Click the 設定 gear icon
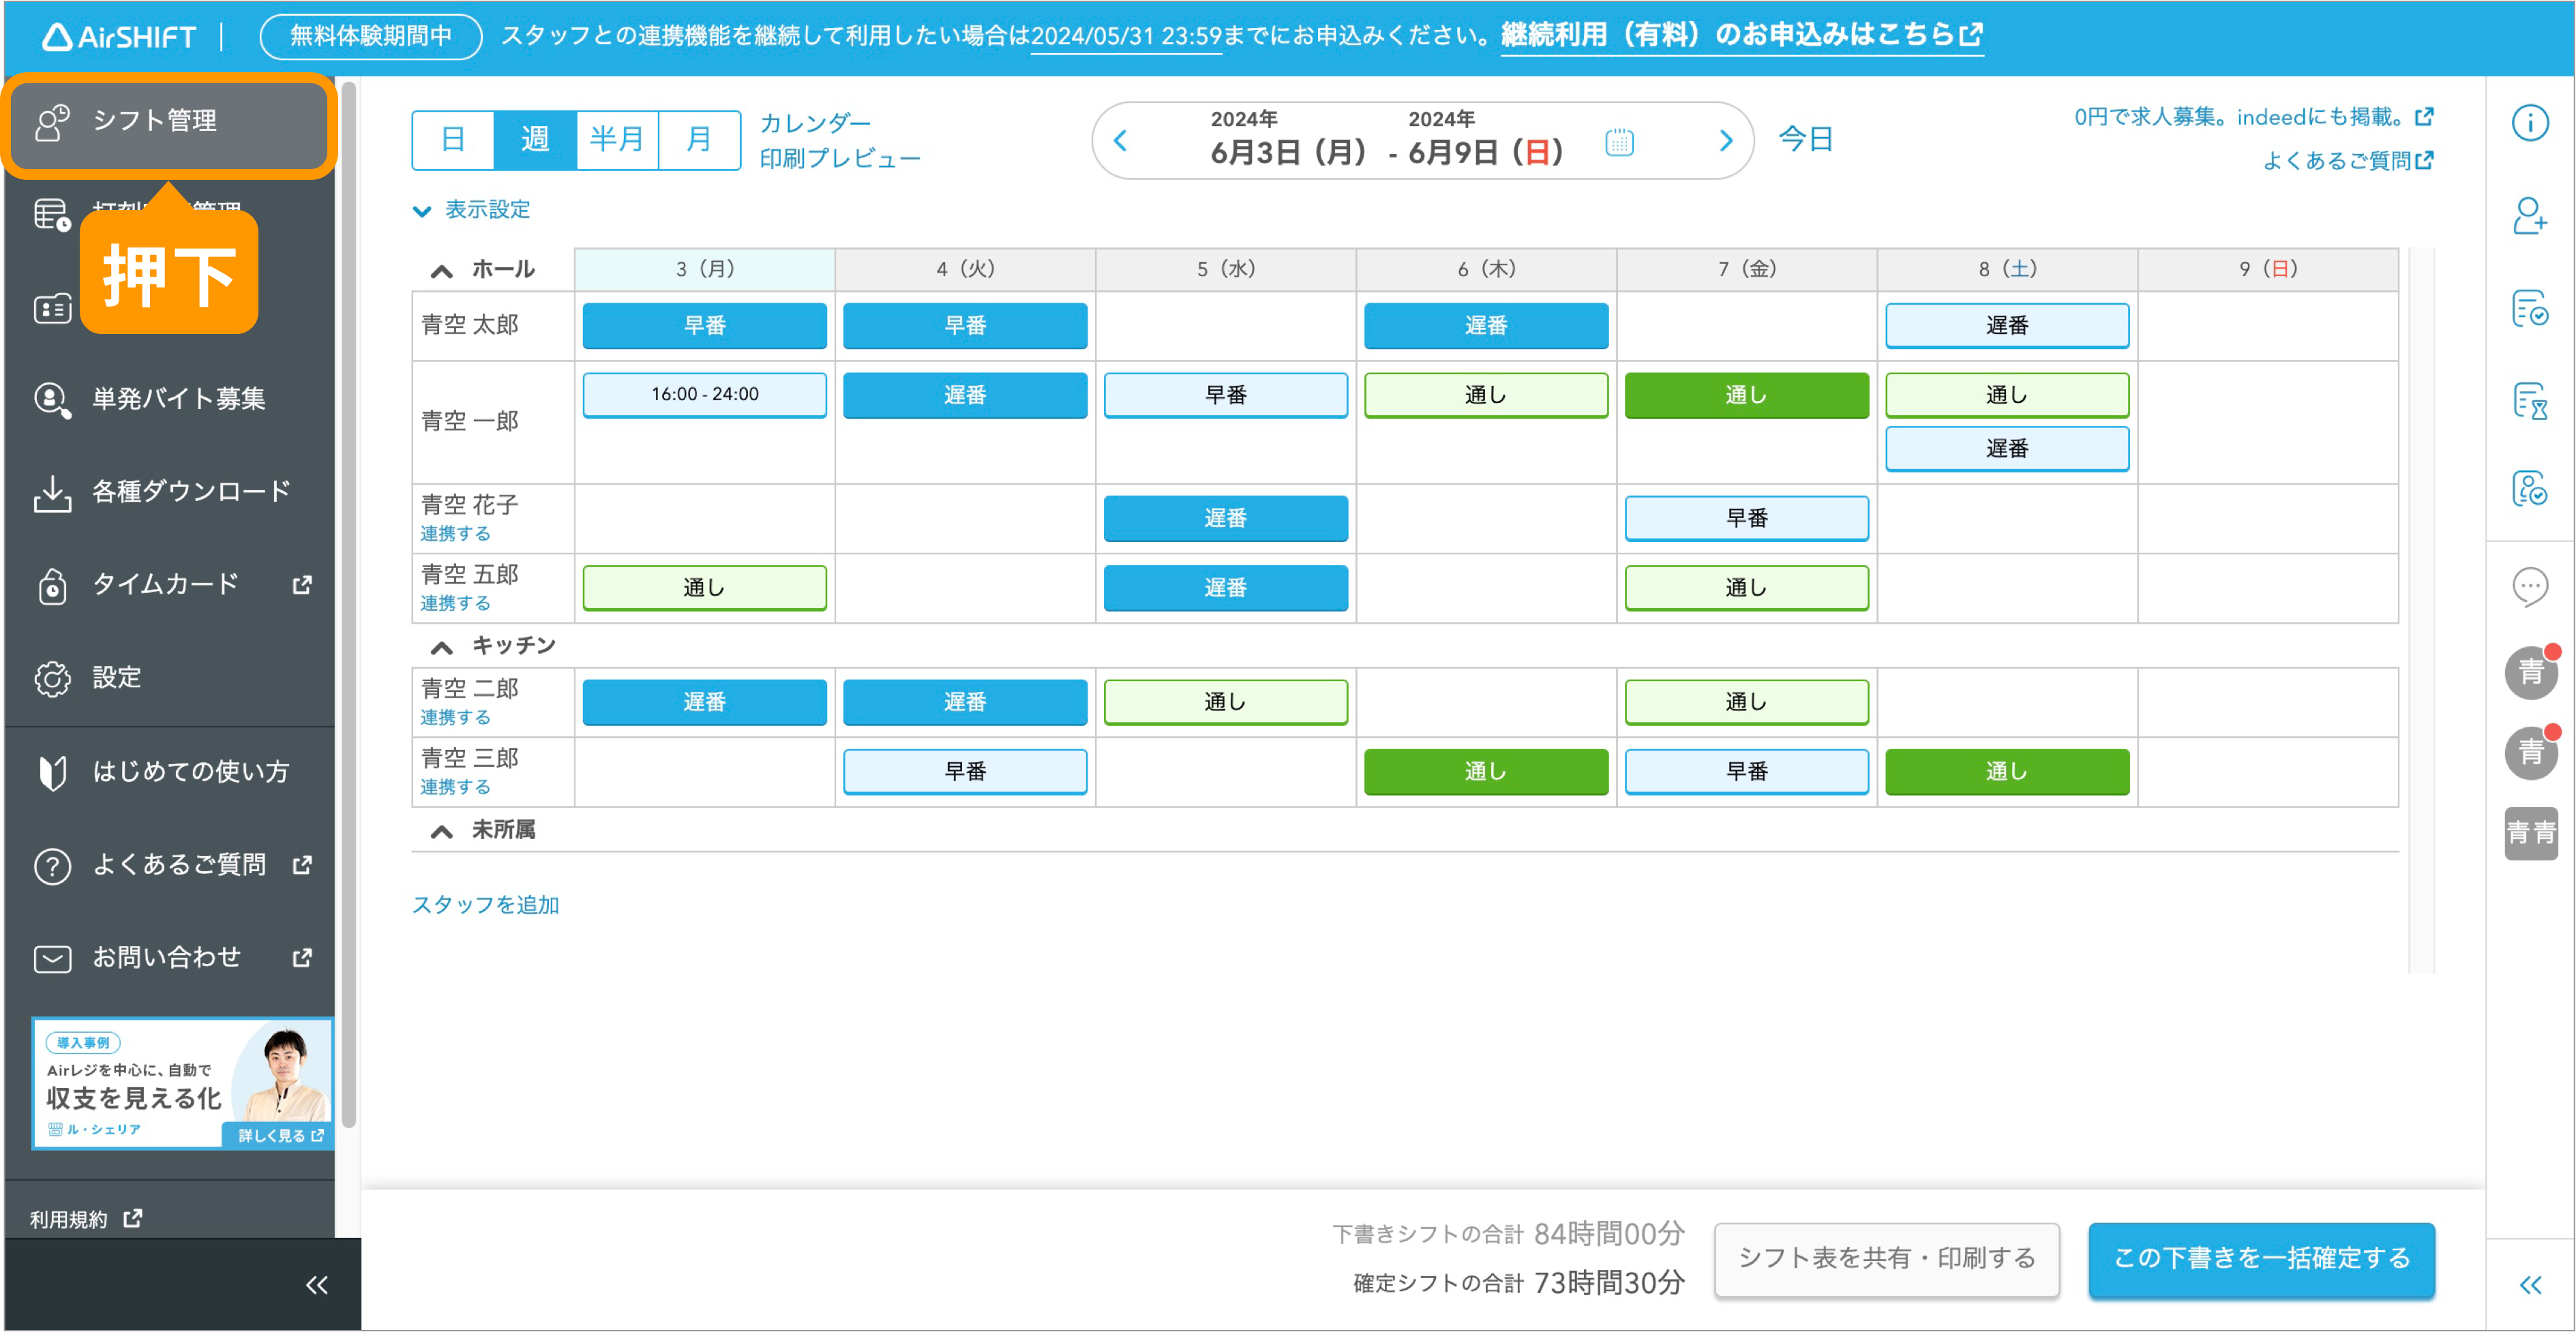Image resolution: width=2576 pixels, height=1332 pixels. 52,679
